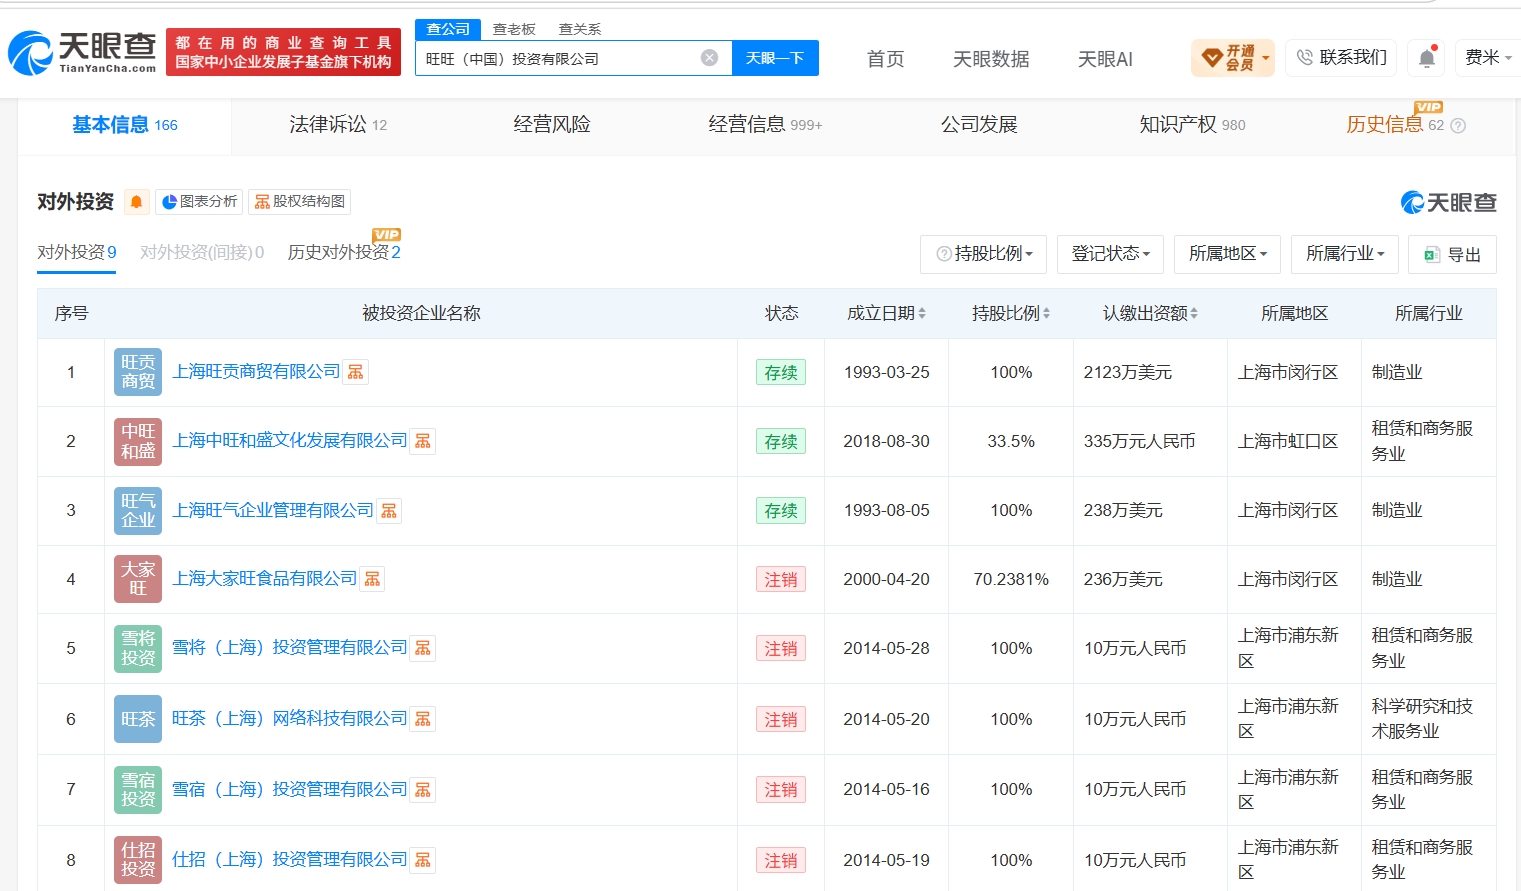The width and height of the screenshot is (1521, 891).
Task: Open equity chart icon for 旺茶（上海）网络科技有限公司
Action: tap(423, 719)
